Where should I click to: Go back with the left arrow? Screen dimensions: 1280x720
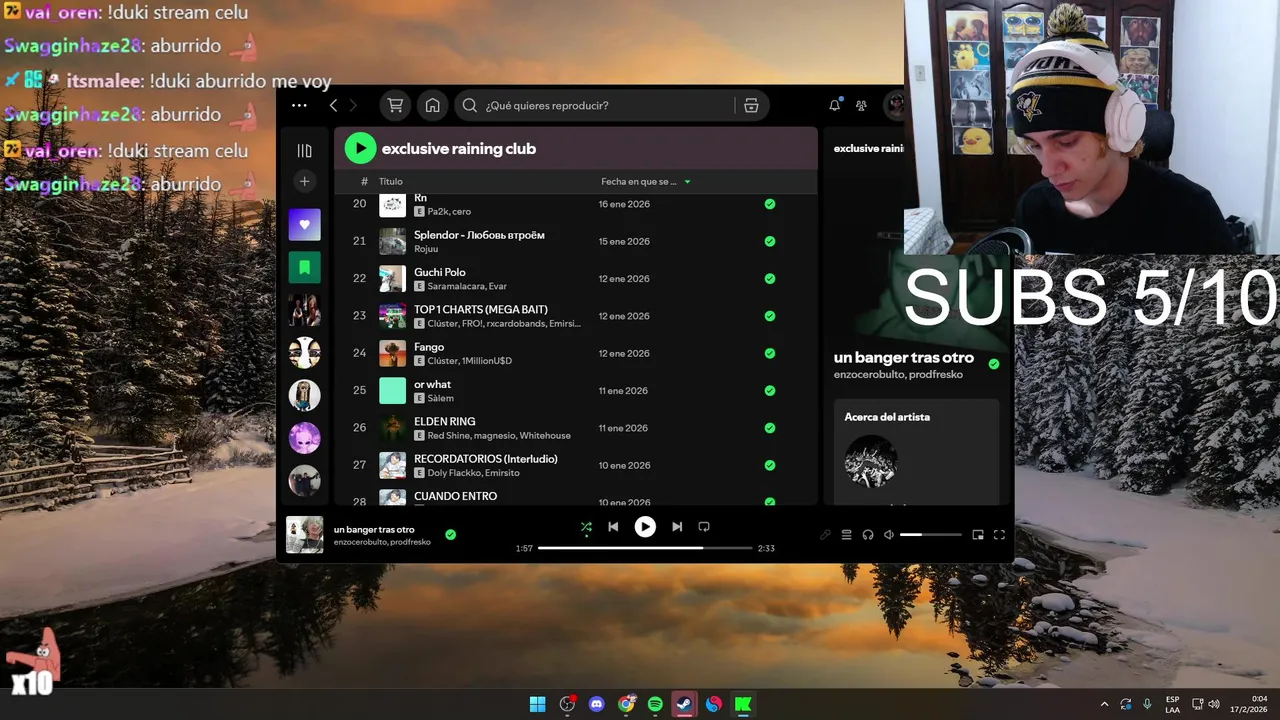tap(333, 105)
